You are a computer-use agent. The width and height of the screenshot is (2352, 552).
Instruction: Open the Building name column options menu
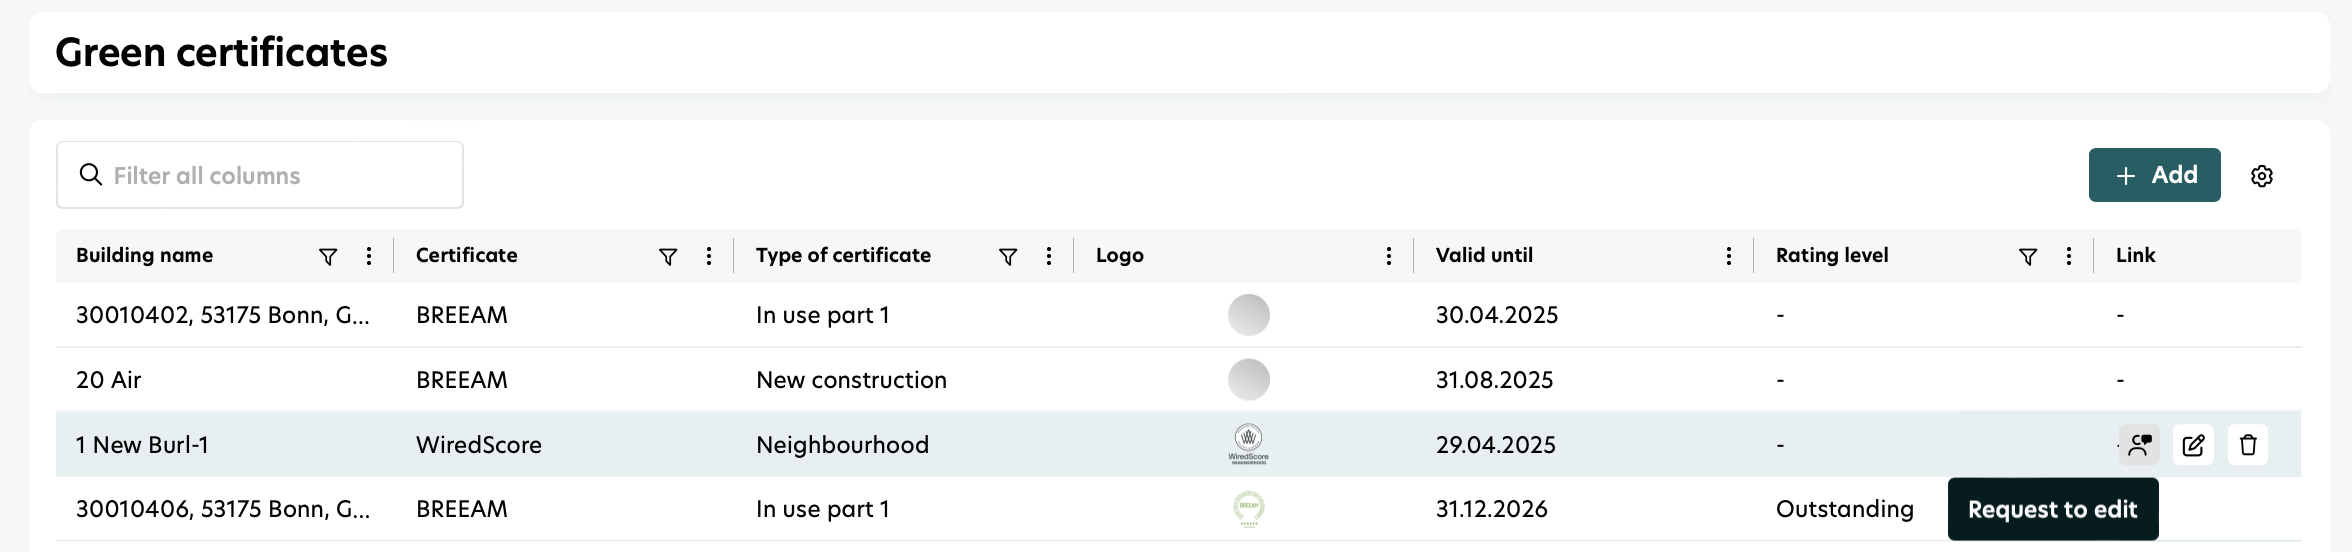[x=369, y=256]
